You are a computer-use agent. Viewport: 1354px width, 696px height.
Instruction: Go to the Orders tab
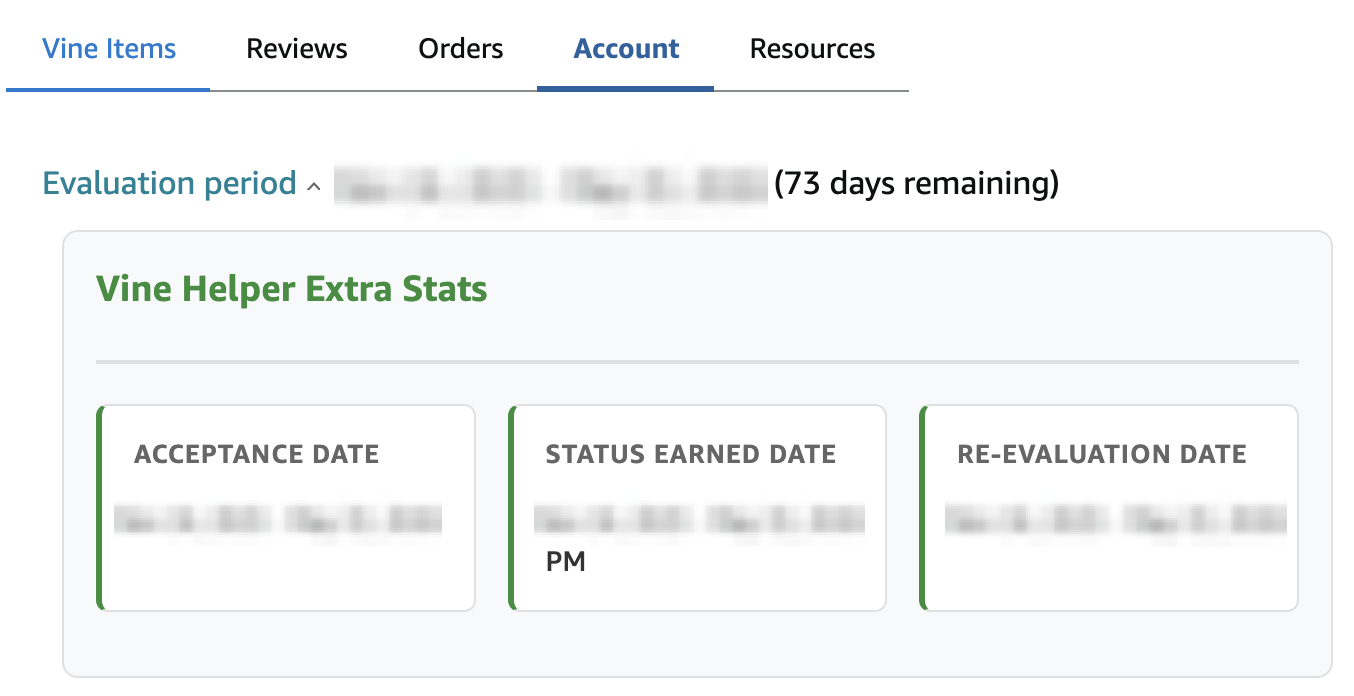click(461, 49)
